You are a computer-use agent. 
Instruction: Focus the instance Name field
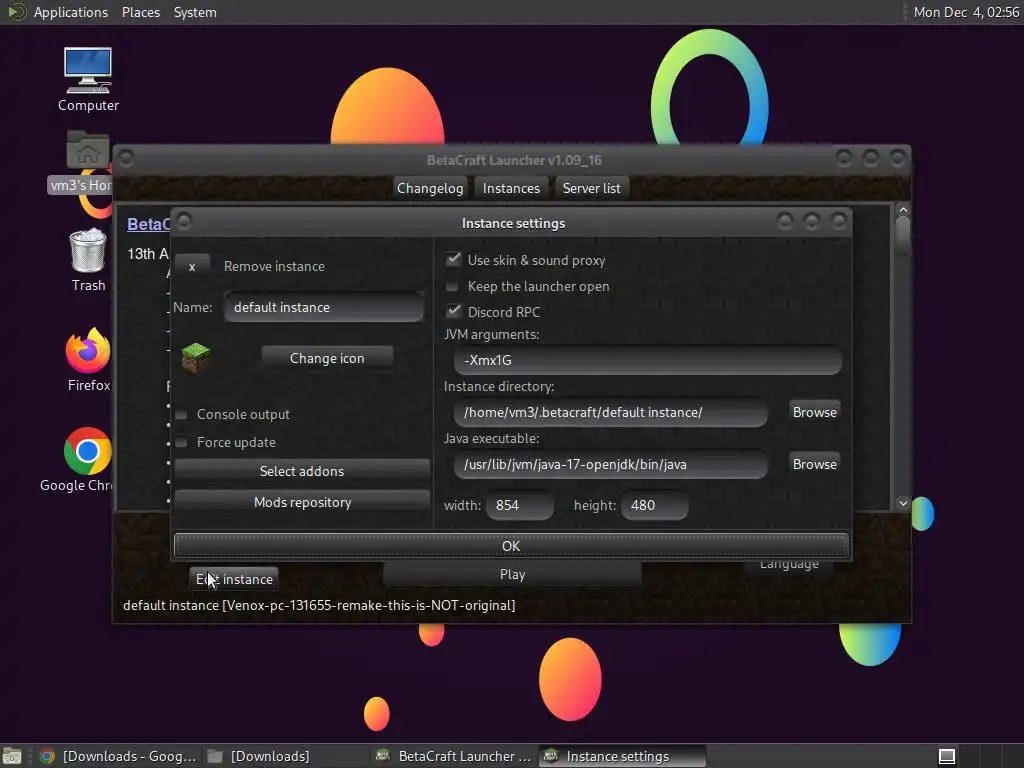(x=324, y=307)
